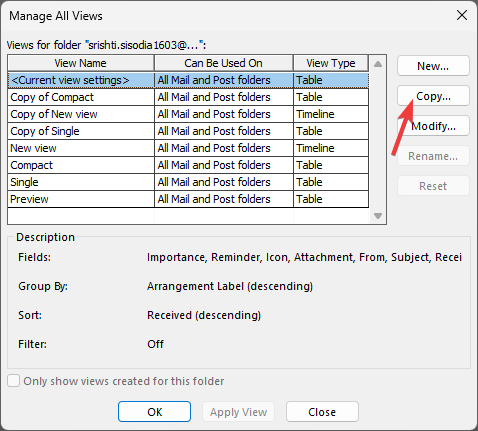Click the OK button
This screenshot has height=431, width=478.
pyautogui.click(x=154, y=412)
